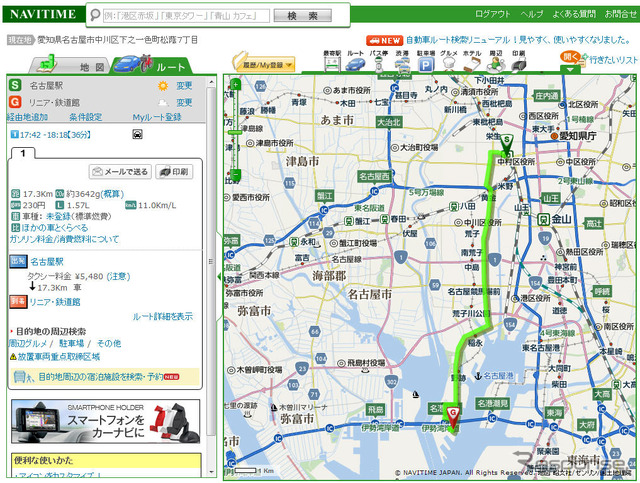
Task: Click the search keyword input field
Action: [x=186, y=16]
